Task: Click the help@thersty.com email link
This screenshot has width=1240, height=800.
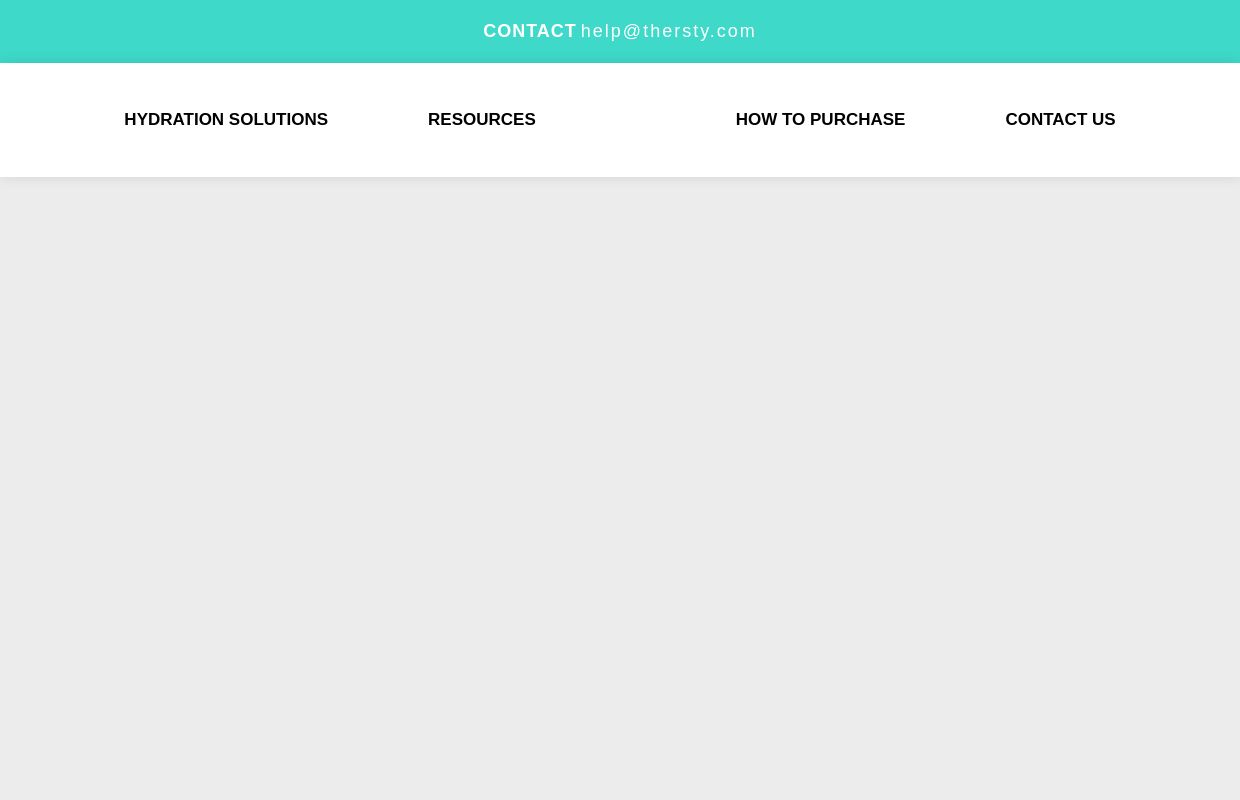Action: [x=668, y=31]
